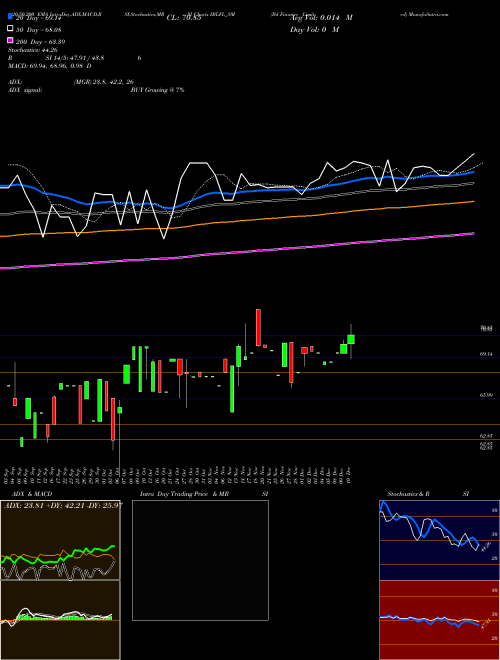Open the red RSI chart panel

(x=439, y=620)
